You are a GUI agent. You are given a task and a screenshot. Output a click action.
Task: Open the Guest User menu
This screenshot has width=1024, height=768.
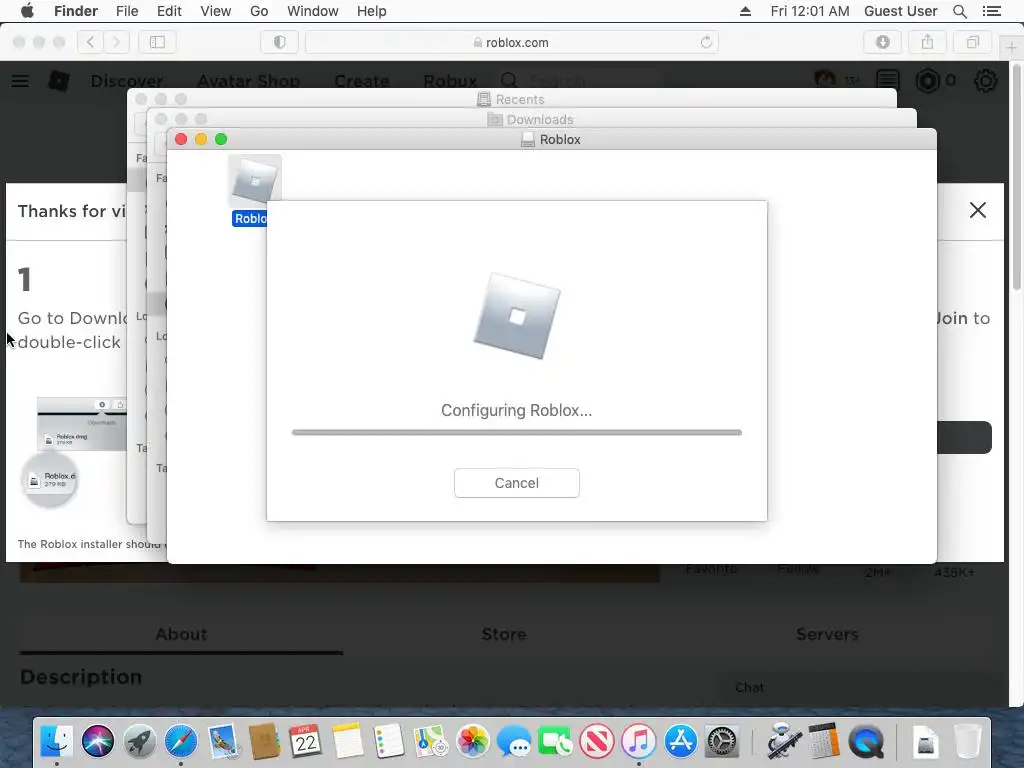[901, 11]
